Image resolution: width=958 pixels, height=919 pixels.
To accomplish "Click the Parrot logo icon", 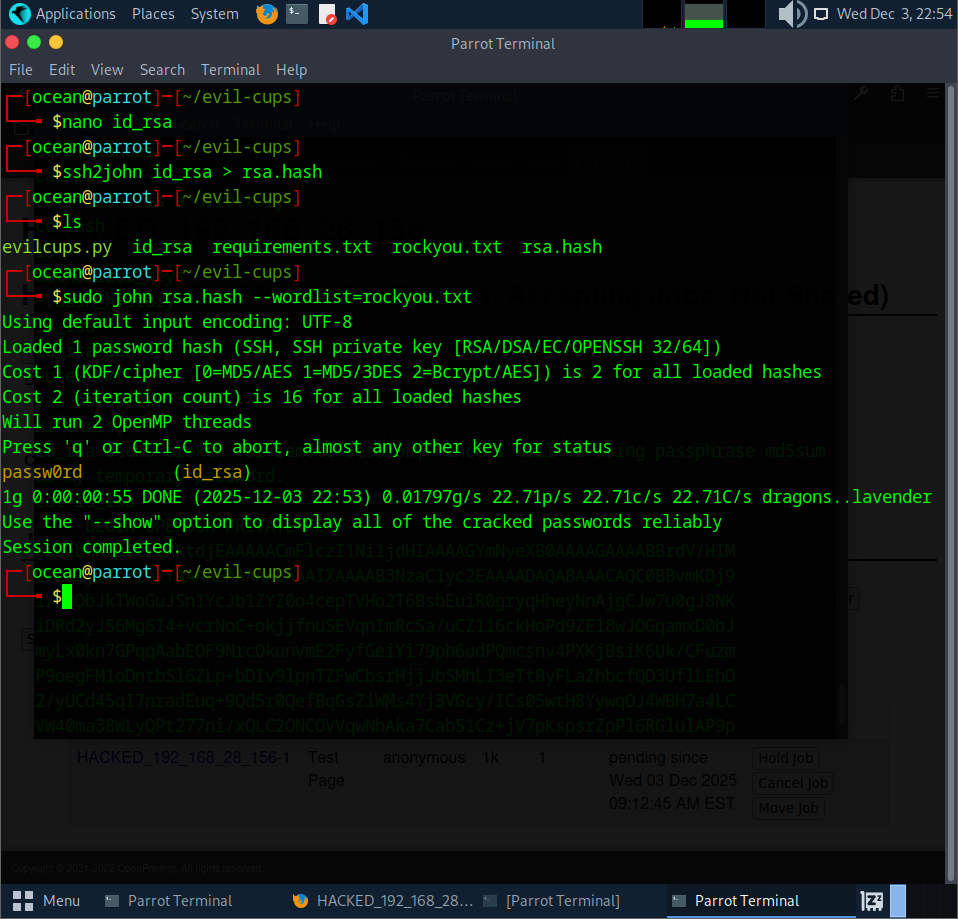I will [x=19, y=14].
